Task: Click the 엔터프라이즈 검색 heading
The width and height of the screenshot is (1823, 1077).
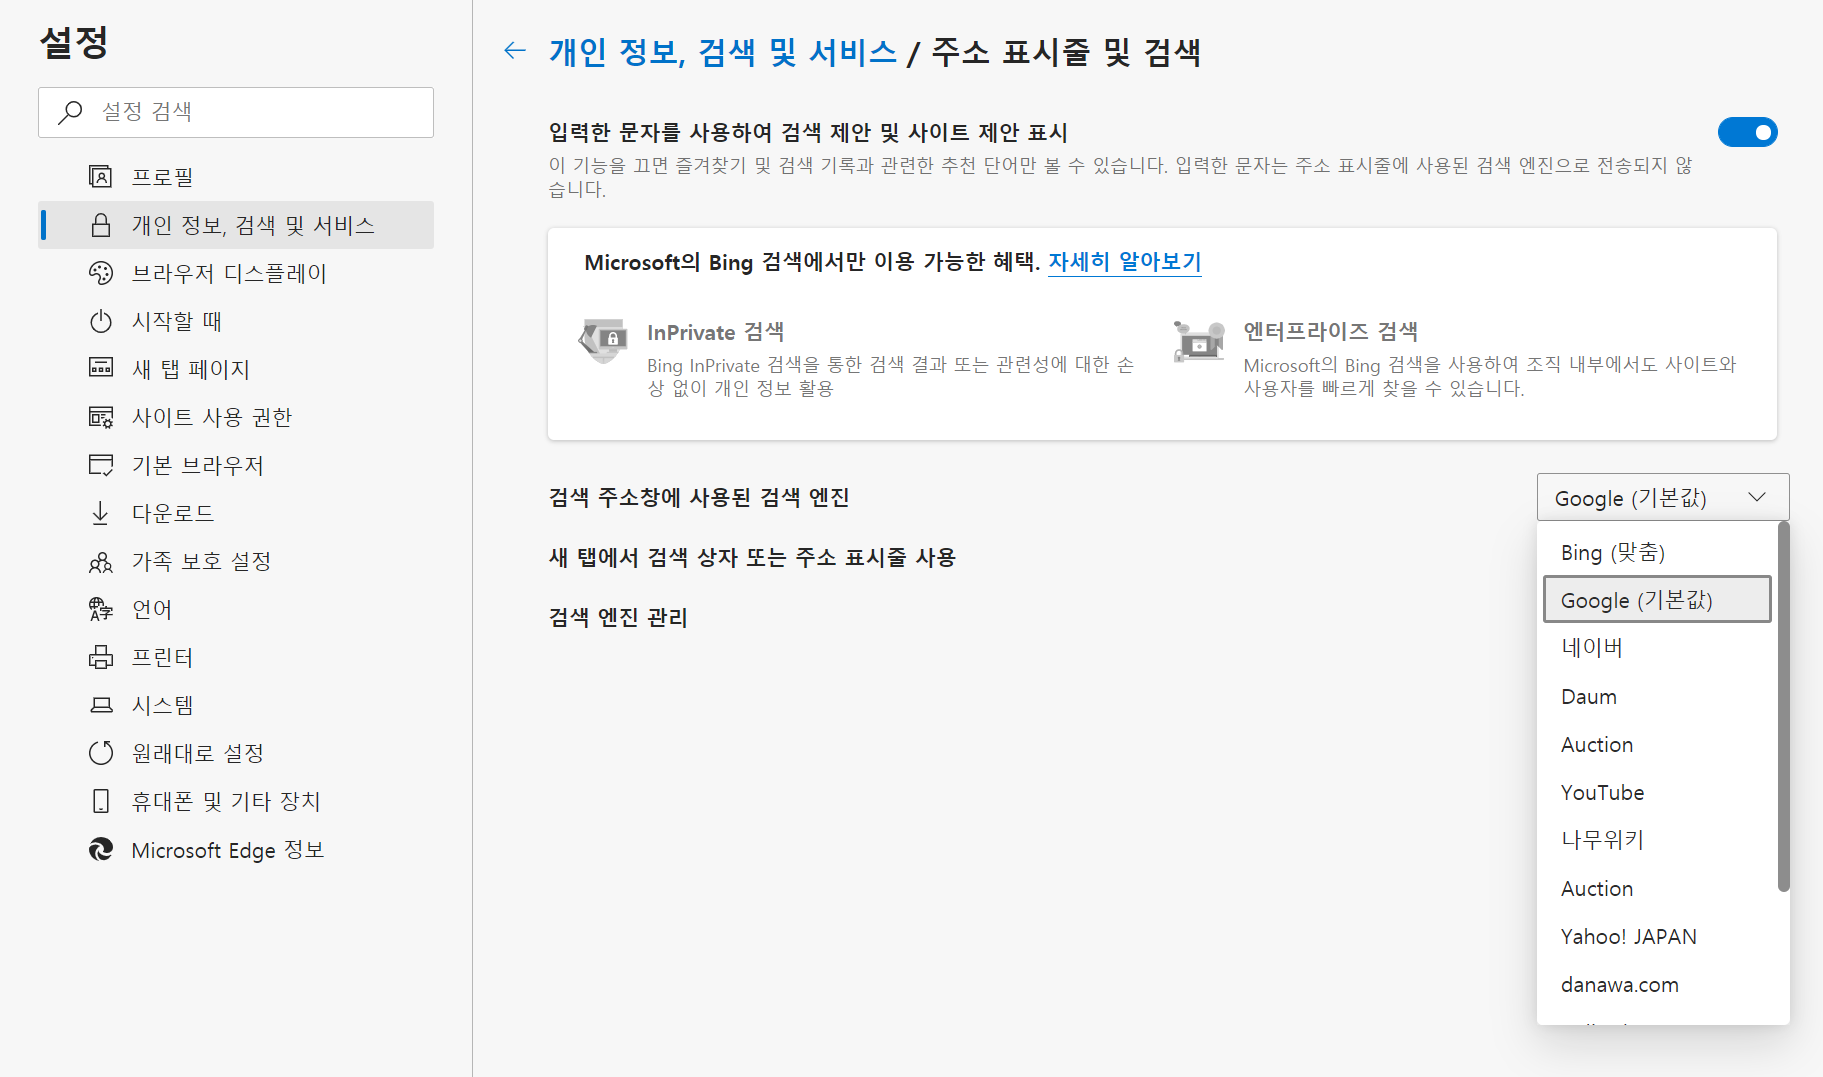Action: point(1330,331)
